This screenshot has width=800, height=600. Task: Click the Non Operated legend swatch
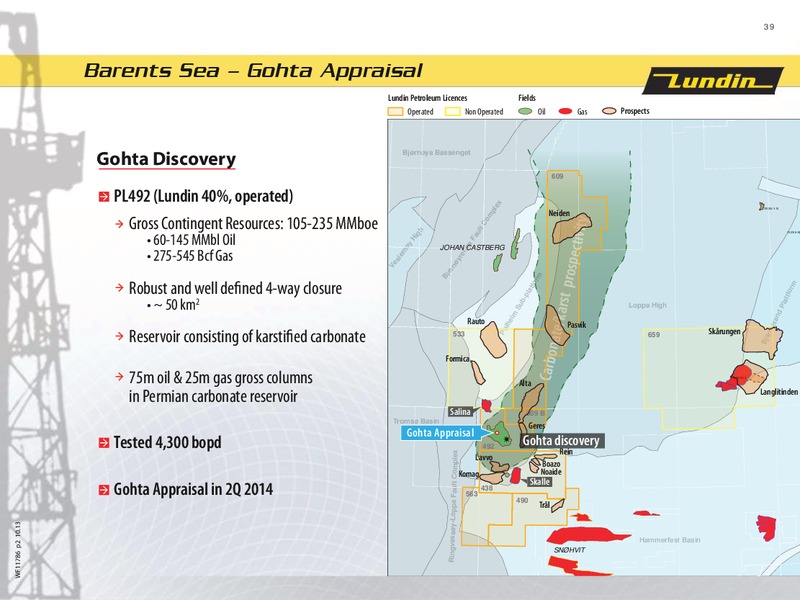453,112
